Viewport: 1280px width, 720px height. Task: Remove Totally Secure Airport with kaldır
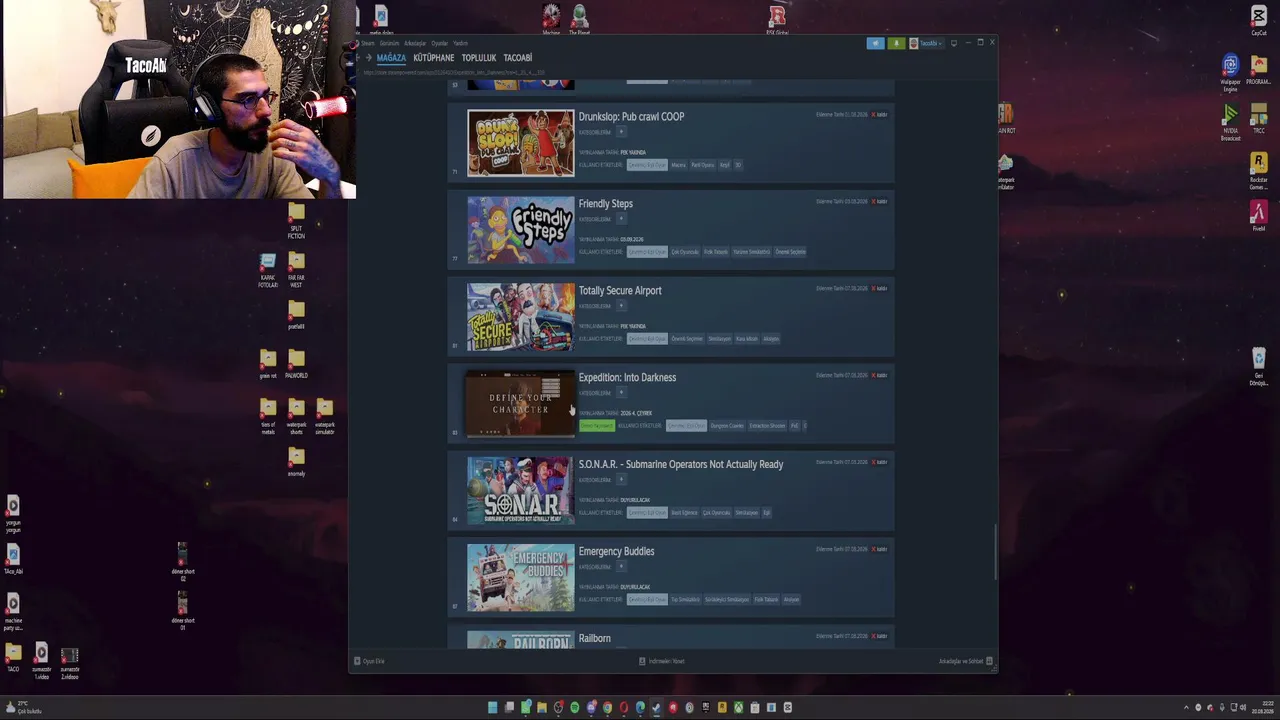tap(880, 288)
